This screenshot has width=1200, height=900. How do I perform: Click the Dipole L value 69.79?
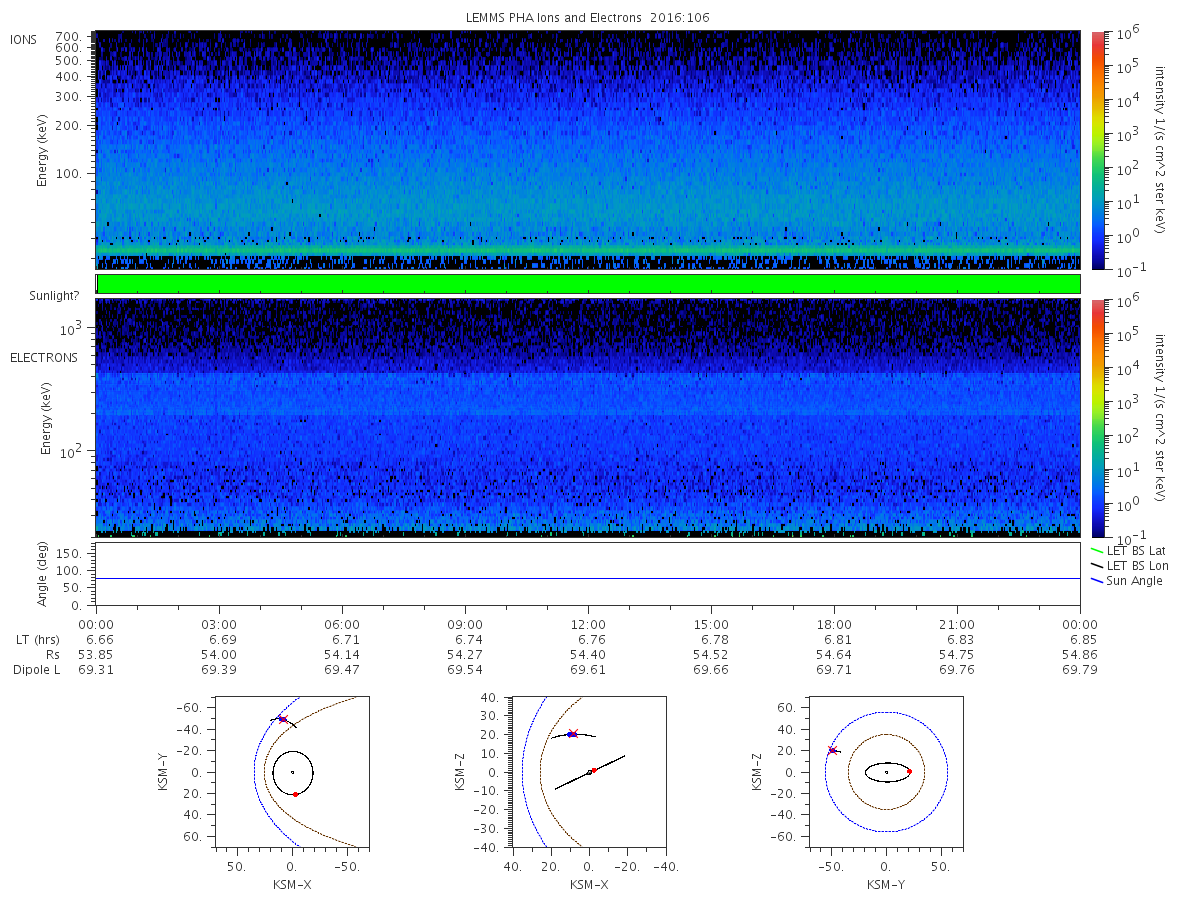[1080, 669]
